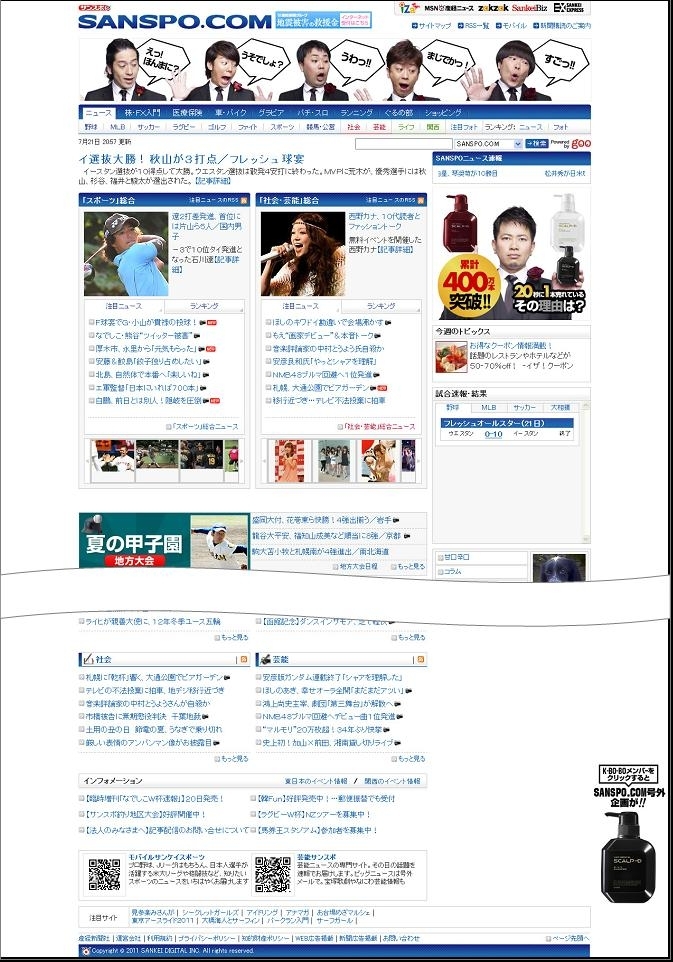The image size is (673, 962).
Task: Open the Sankei Express logo link
Action: (x=568, y=8)
